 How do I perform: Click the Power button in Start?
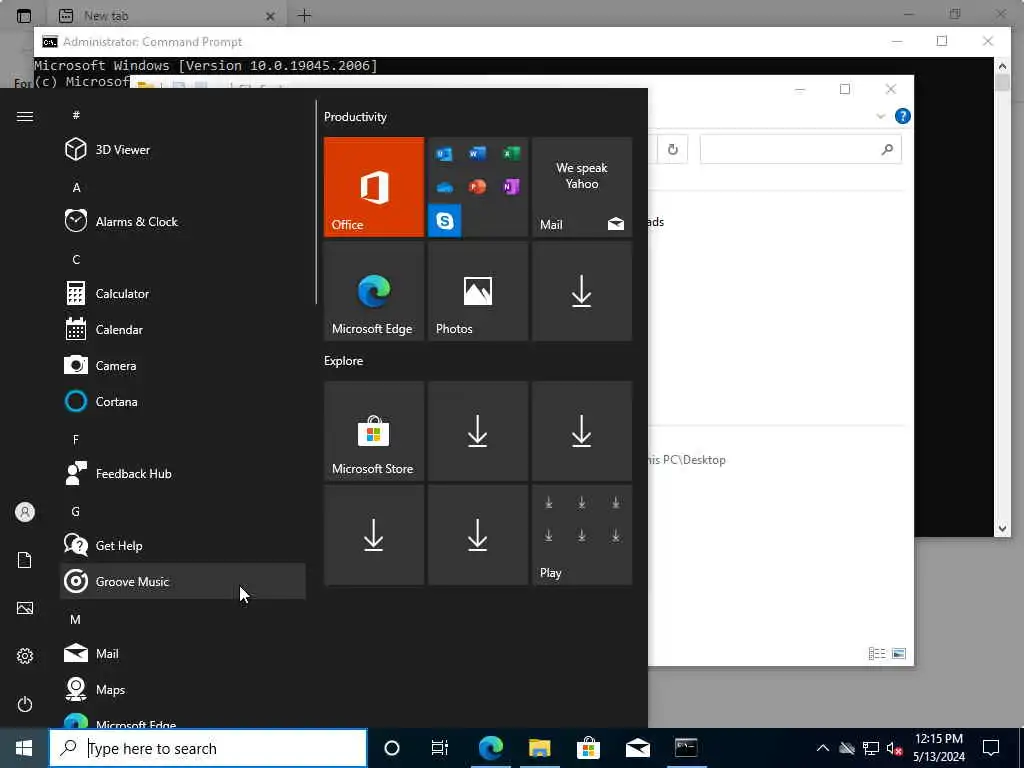coord(25,704)
